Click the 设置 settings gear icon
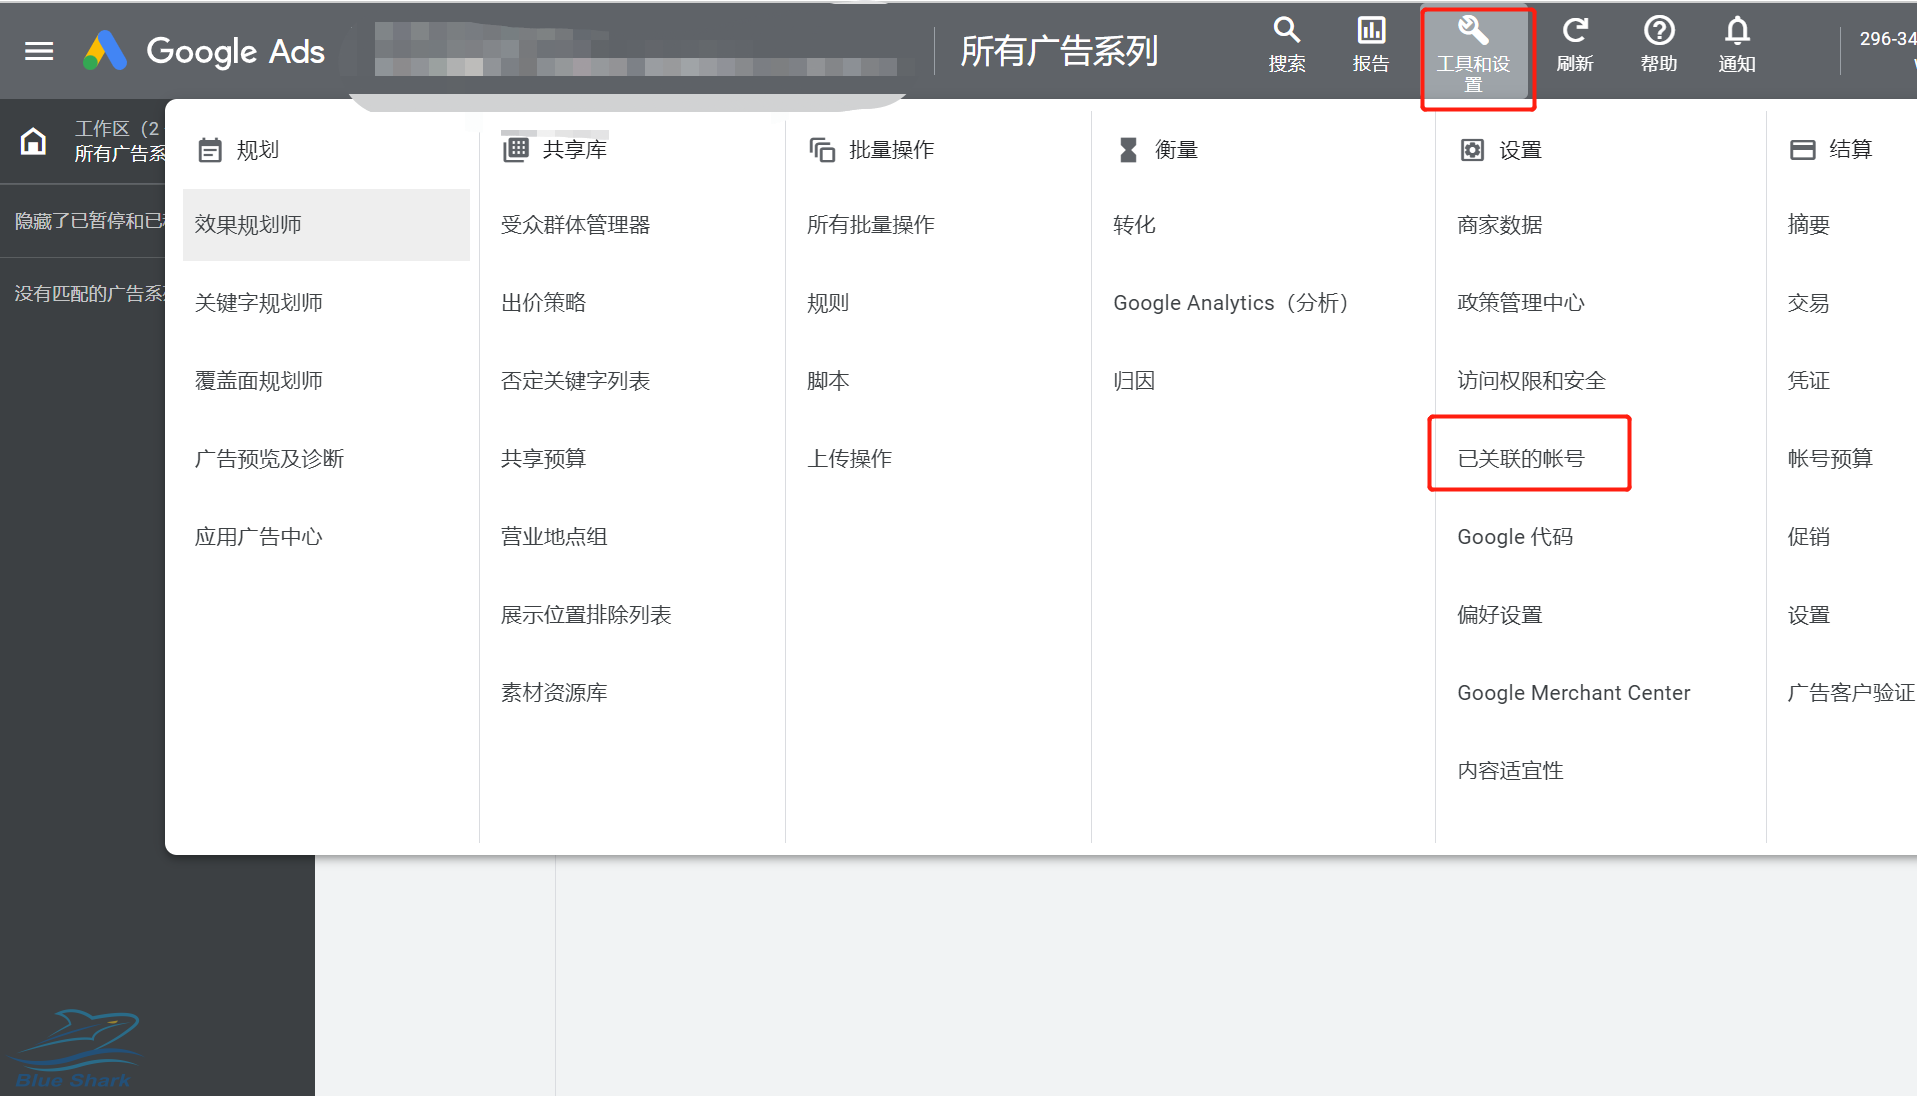 coord(1472,150)
